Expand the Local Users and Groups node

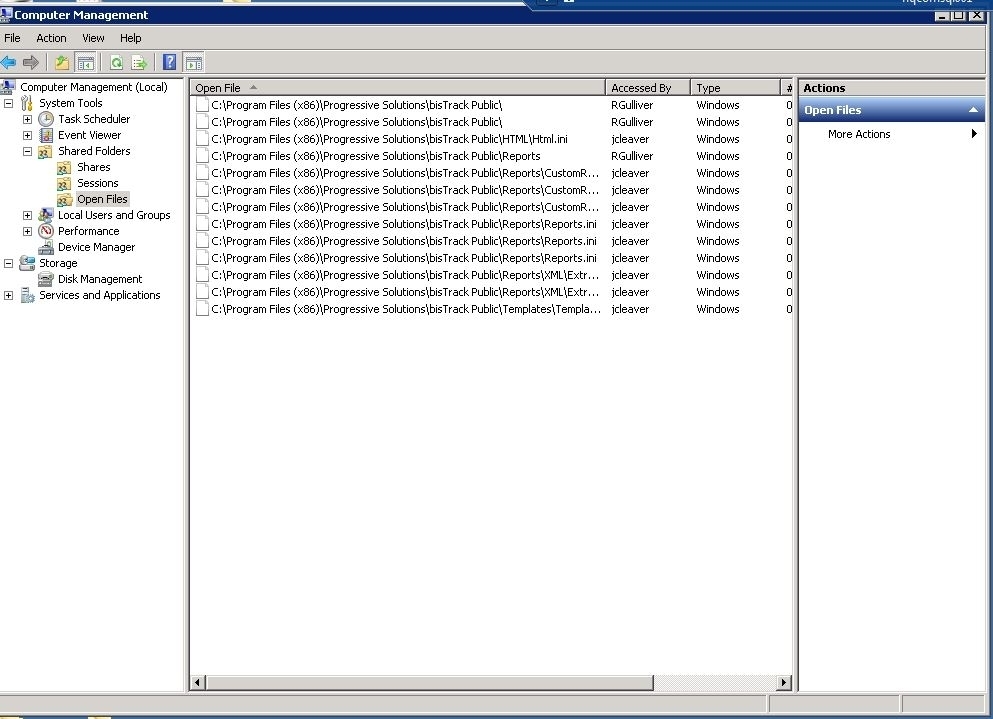28,215
